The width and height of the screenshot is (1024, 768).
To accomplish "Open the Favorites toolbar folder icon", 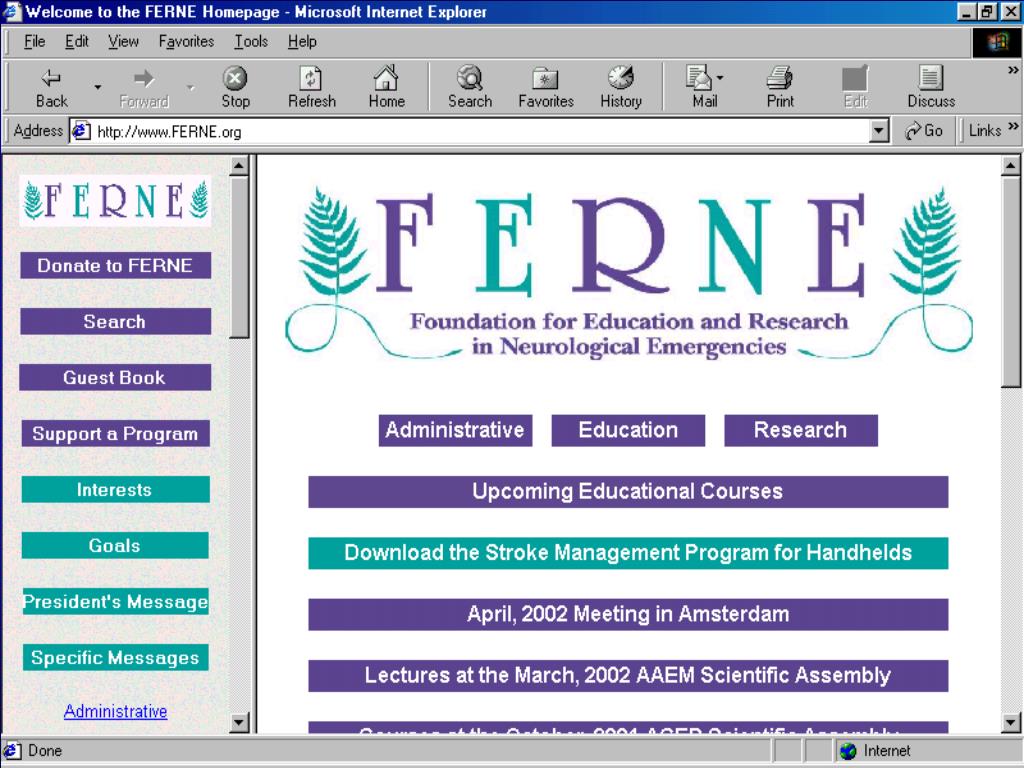I will (545, 88).
